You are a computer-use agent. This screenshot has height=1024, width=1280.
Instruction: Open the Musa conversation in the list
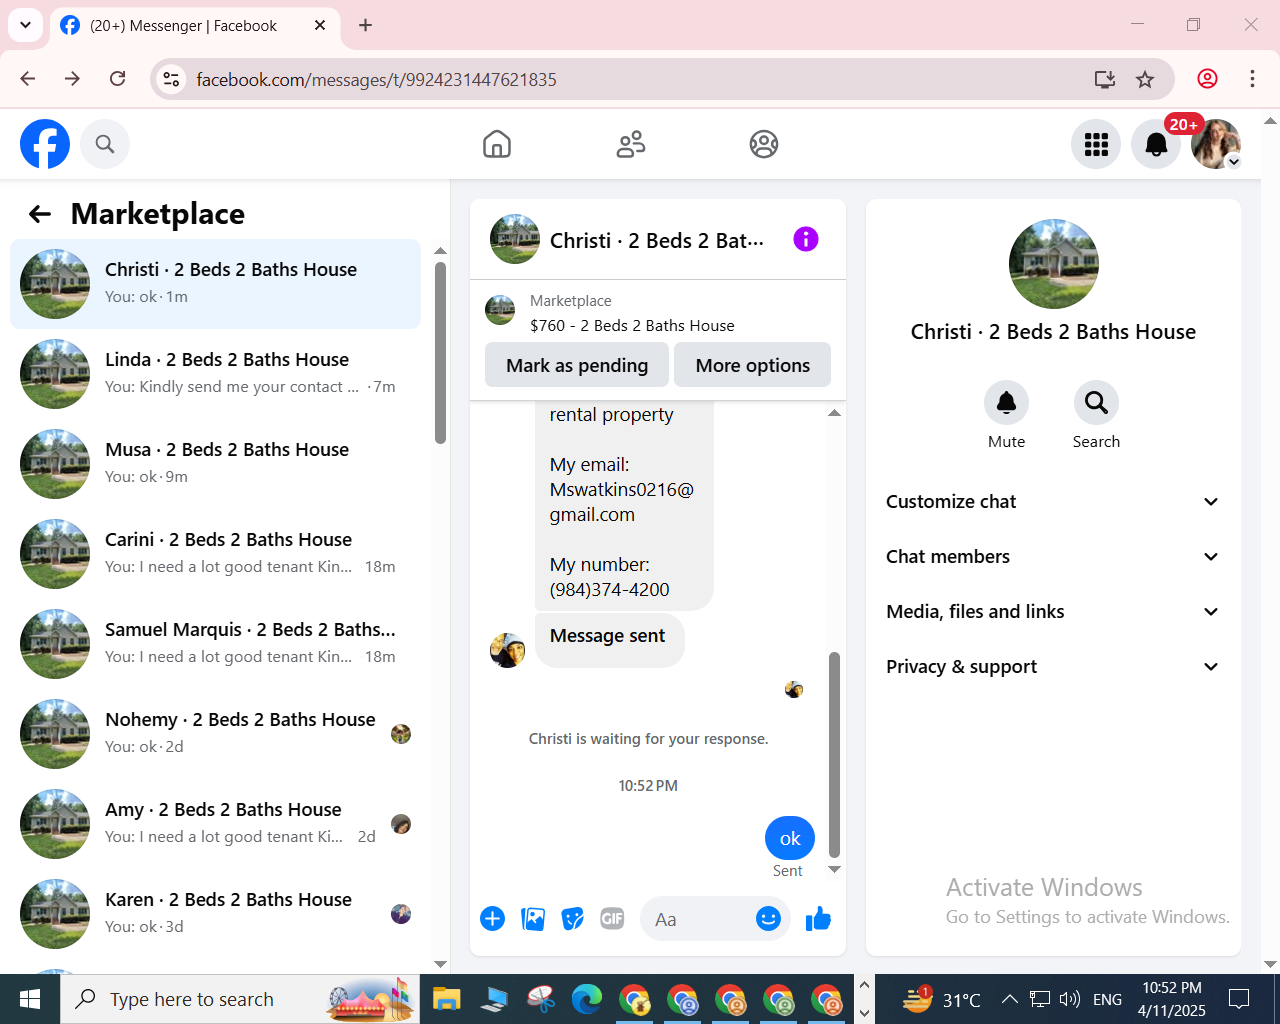coord(215,464)
